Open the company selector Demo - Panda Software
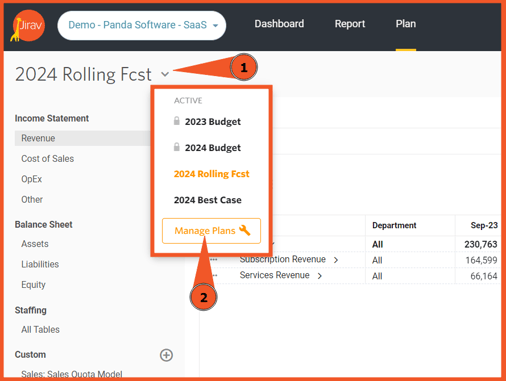This screenshot has height=381, width=506. tap(142, 25)
